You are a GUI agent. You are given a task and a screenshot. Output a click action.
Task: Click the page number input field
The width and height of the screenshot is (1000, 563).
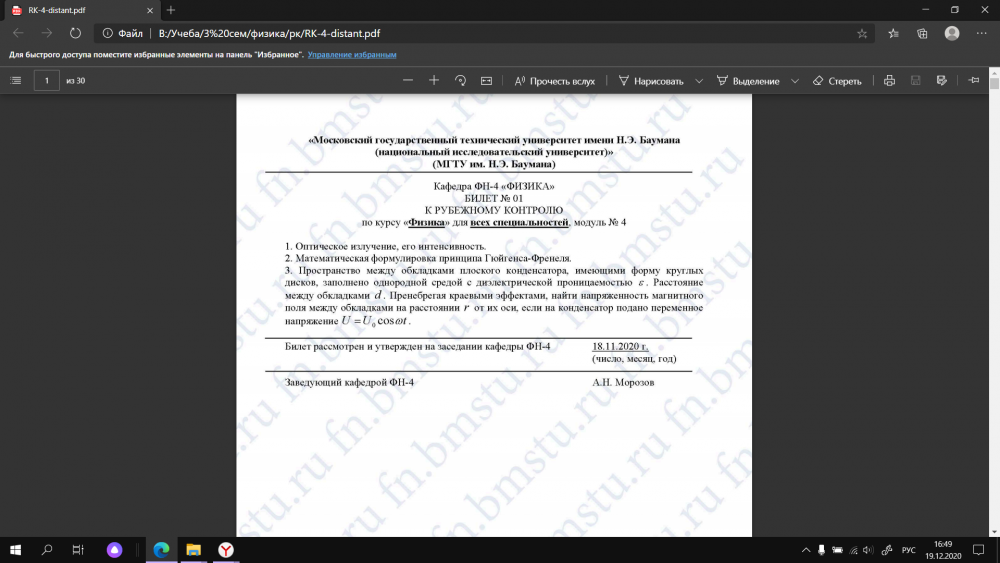[47, 80]
